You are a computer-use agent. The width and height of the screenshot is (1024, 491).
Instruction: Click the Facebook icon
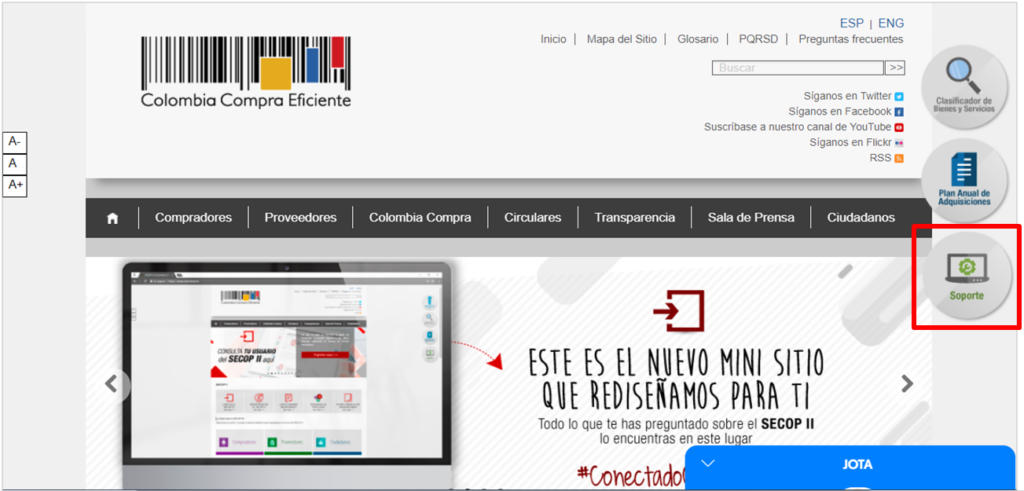pyautogui.click(x=899, y=112)
